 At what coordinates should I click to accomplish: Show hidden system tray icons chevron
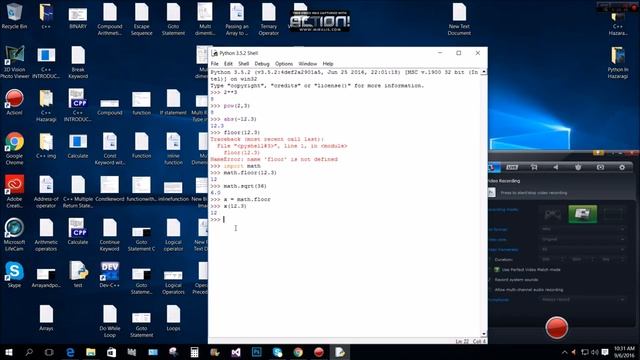click(x=564, y=352)
